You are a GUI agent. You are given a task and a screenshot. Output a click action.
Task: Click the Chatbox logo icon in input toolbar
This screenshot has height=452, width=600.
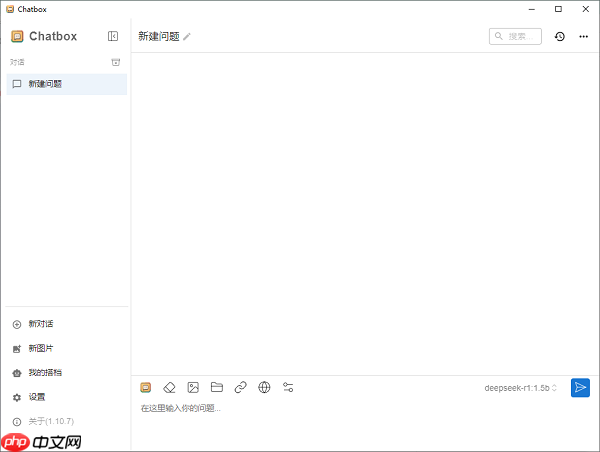coord(146,388)
